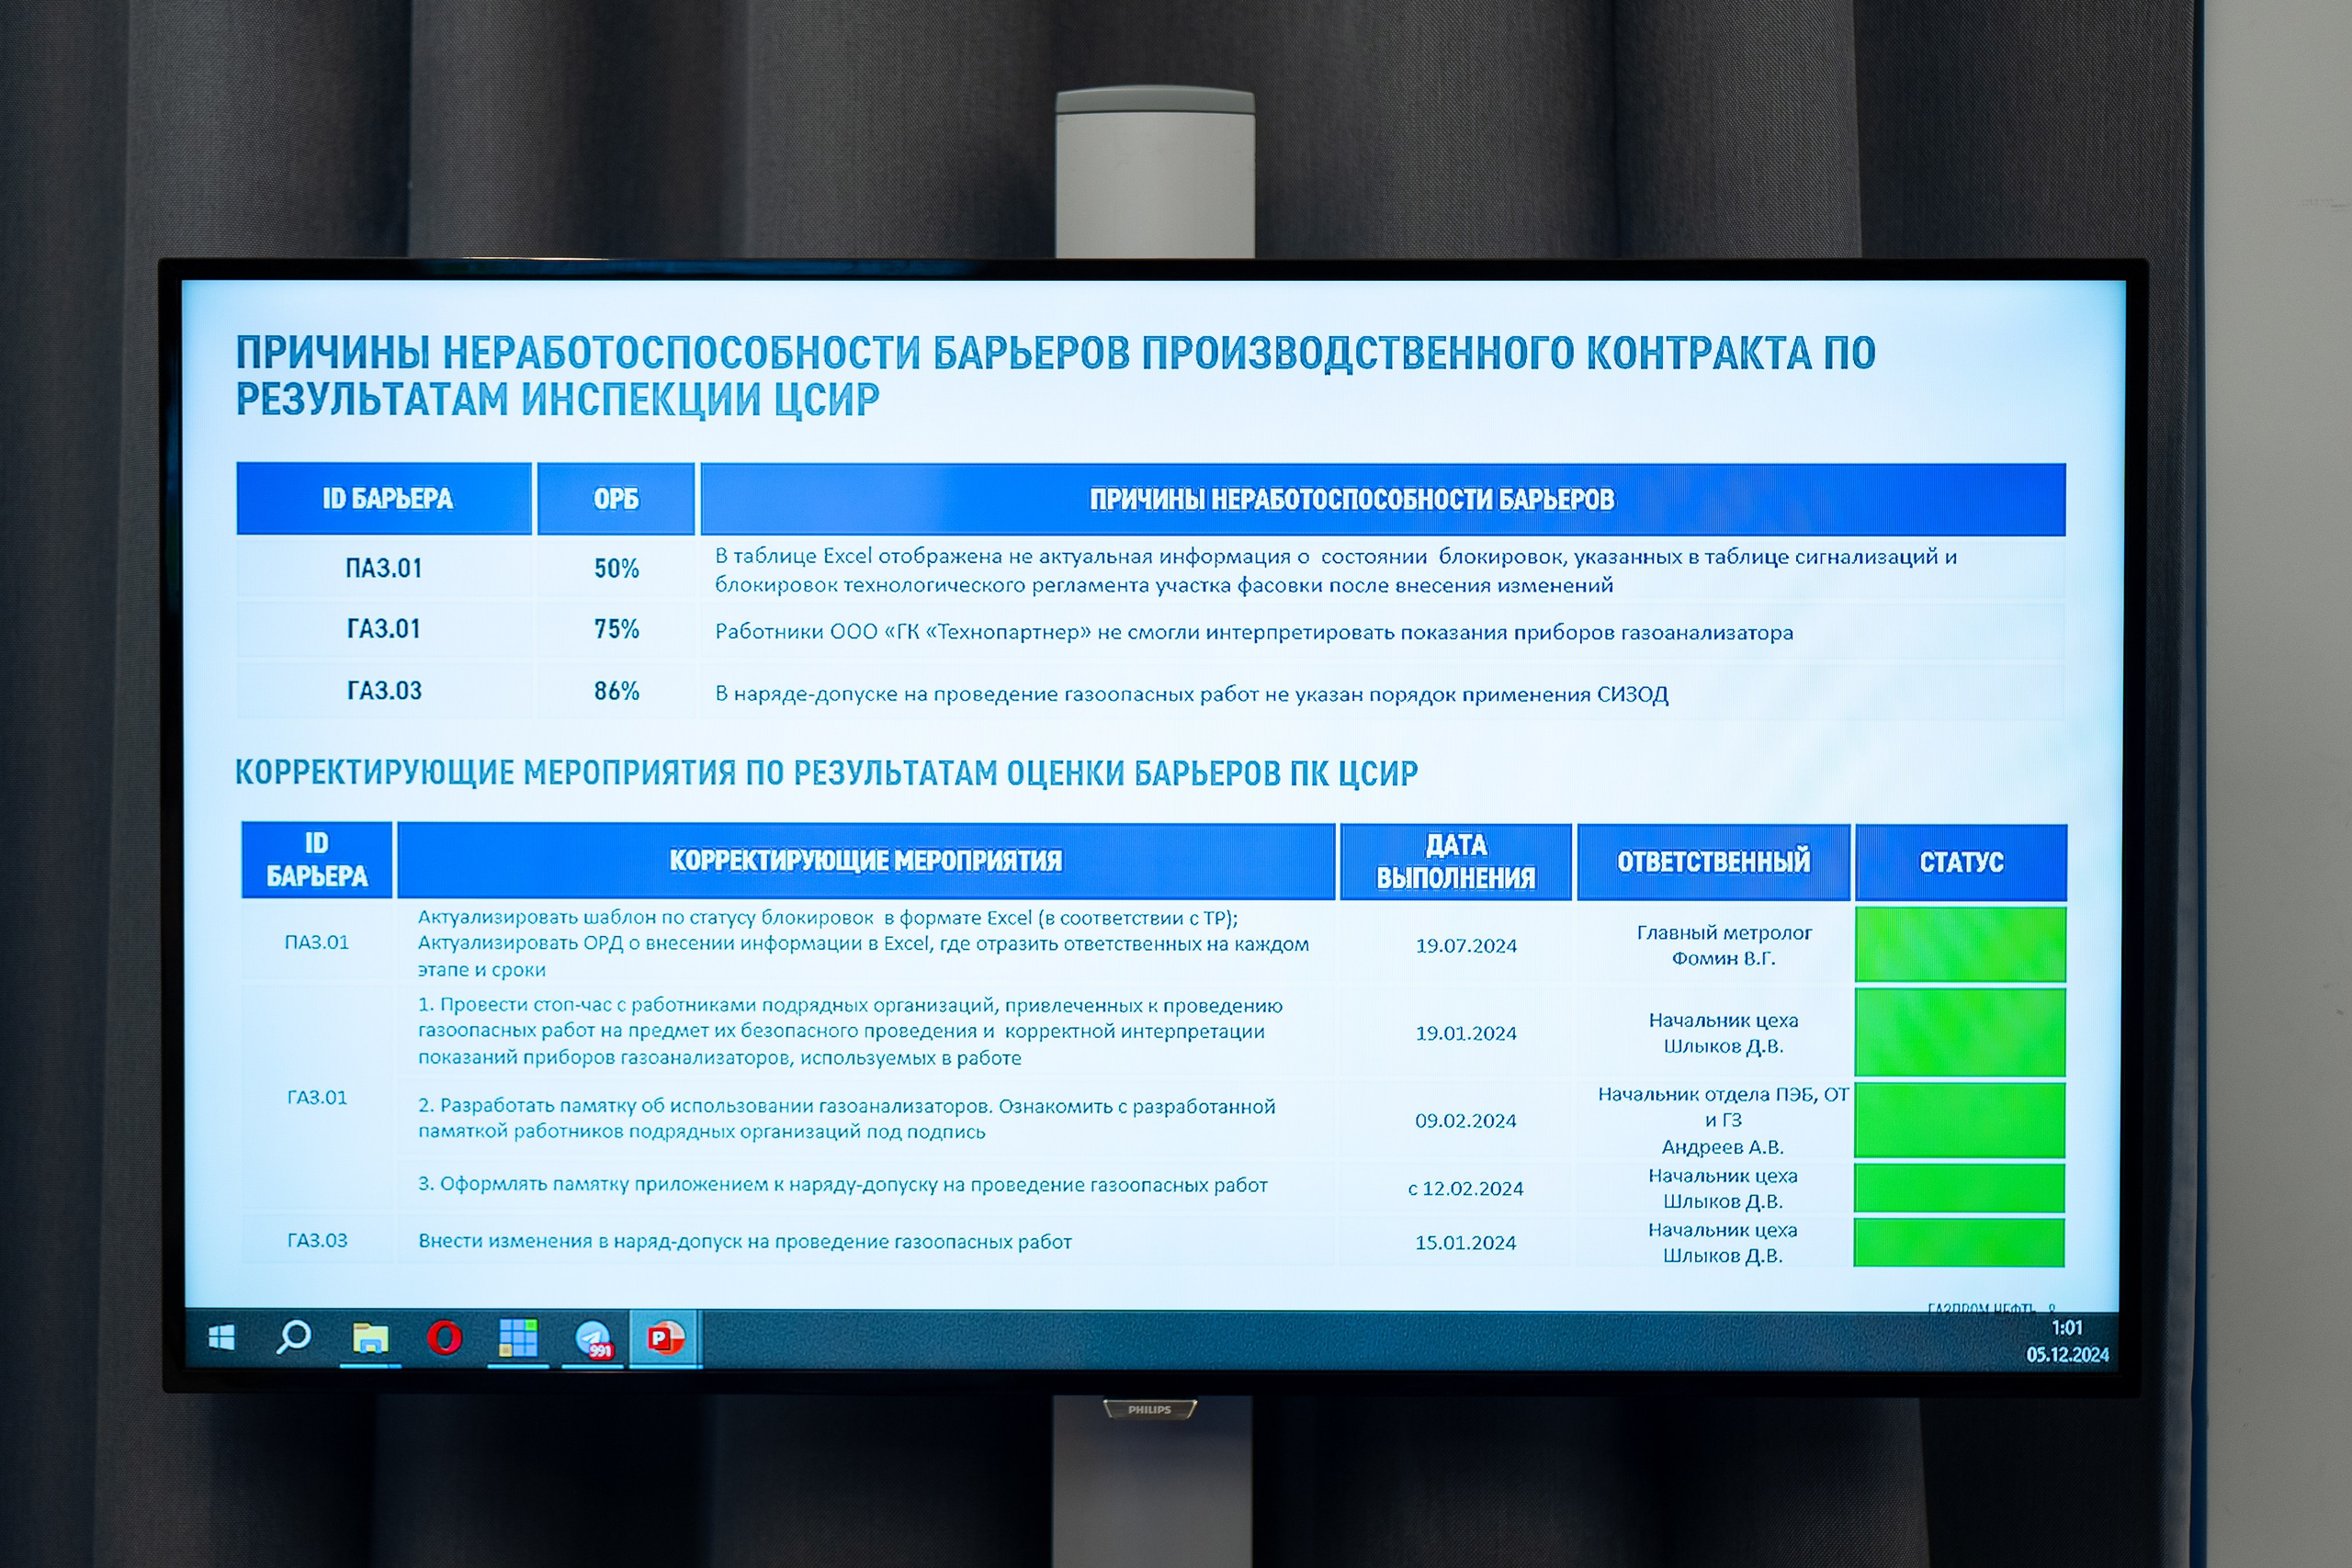Select the ОРБ column header
This screenshot has width=2352, height=1568.
616,499
